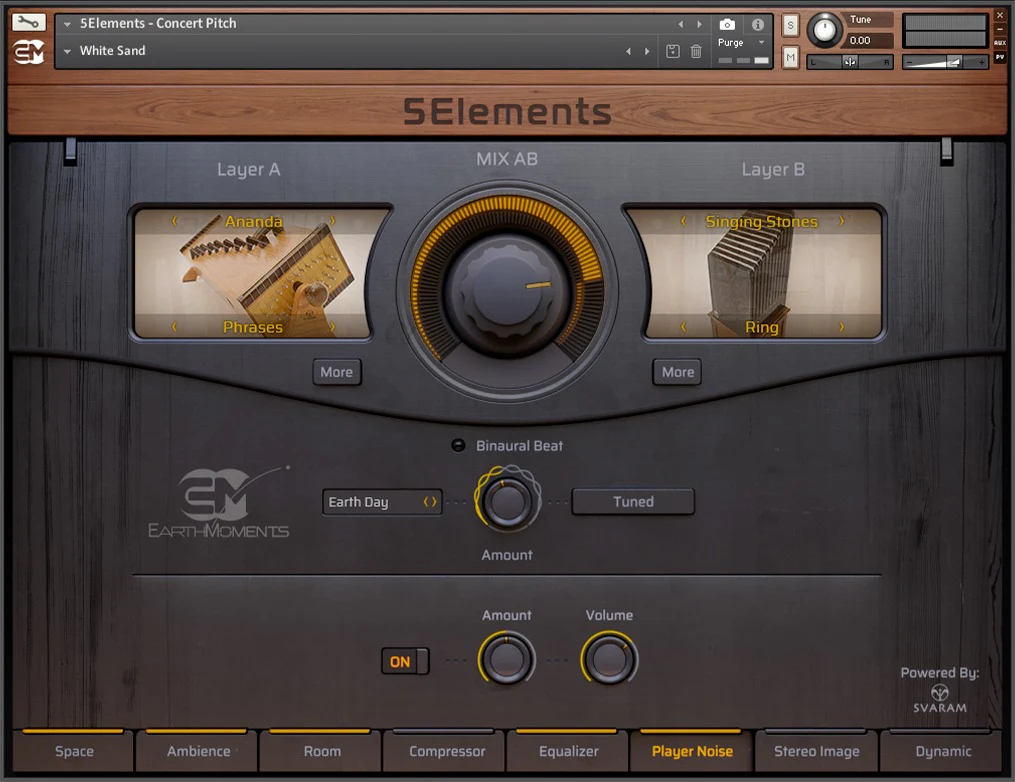Open the Stereo Image tab
Viewport: 1015px width, 782px height.
point(816,751)
